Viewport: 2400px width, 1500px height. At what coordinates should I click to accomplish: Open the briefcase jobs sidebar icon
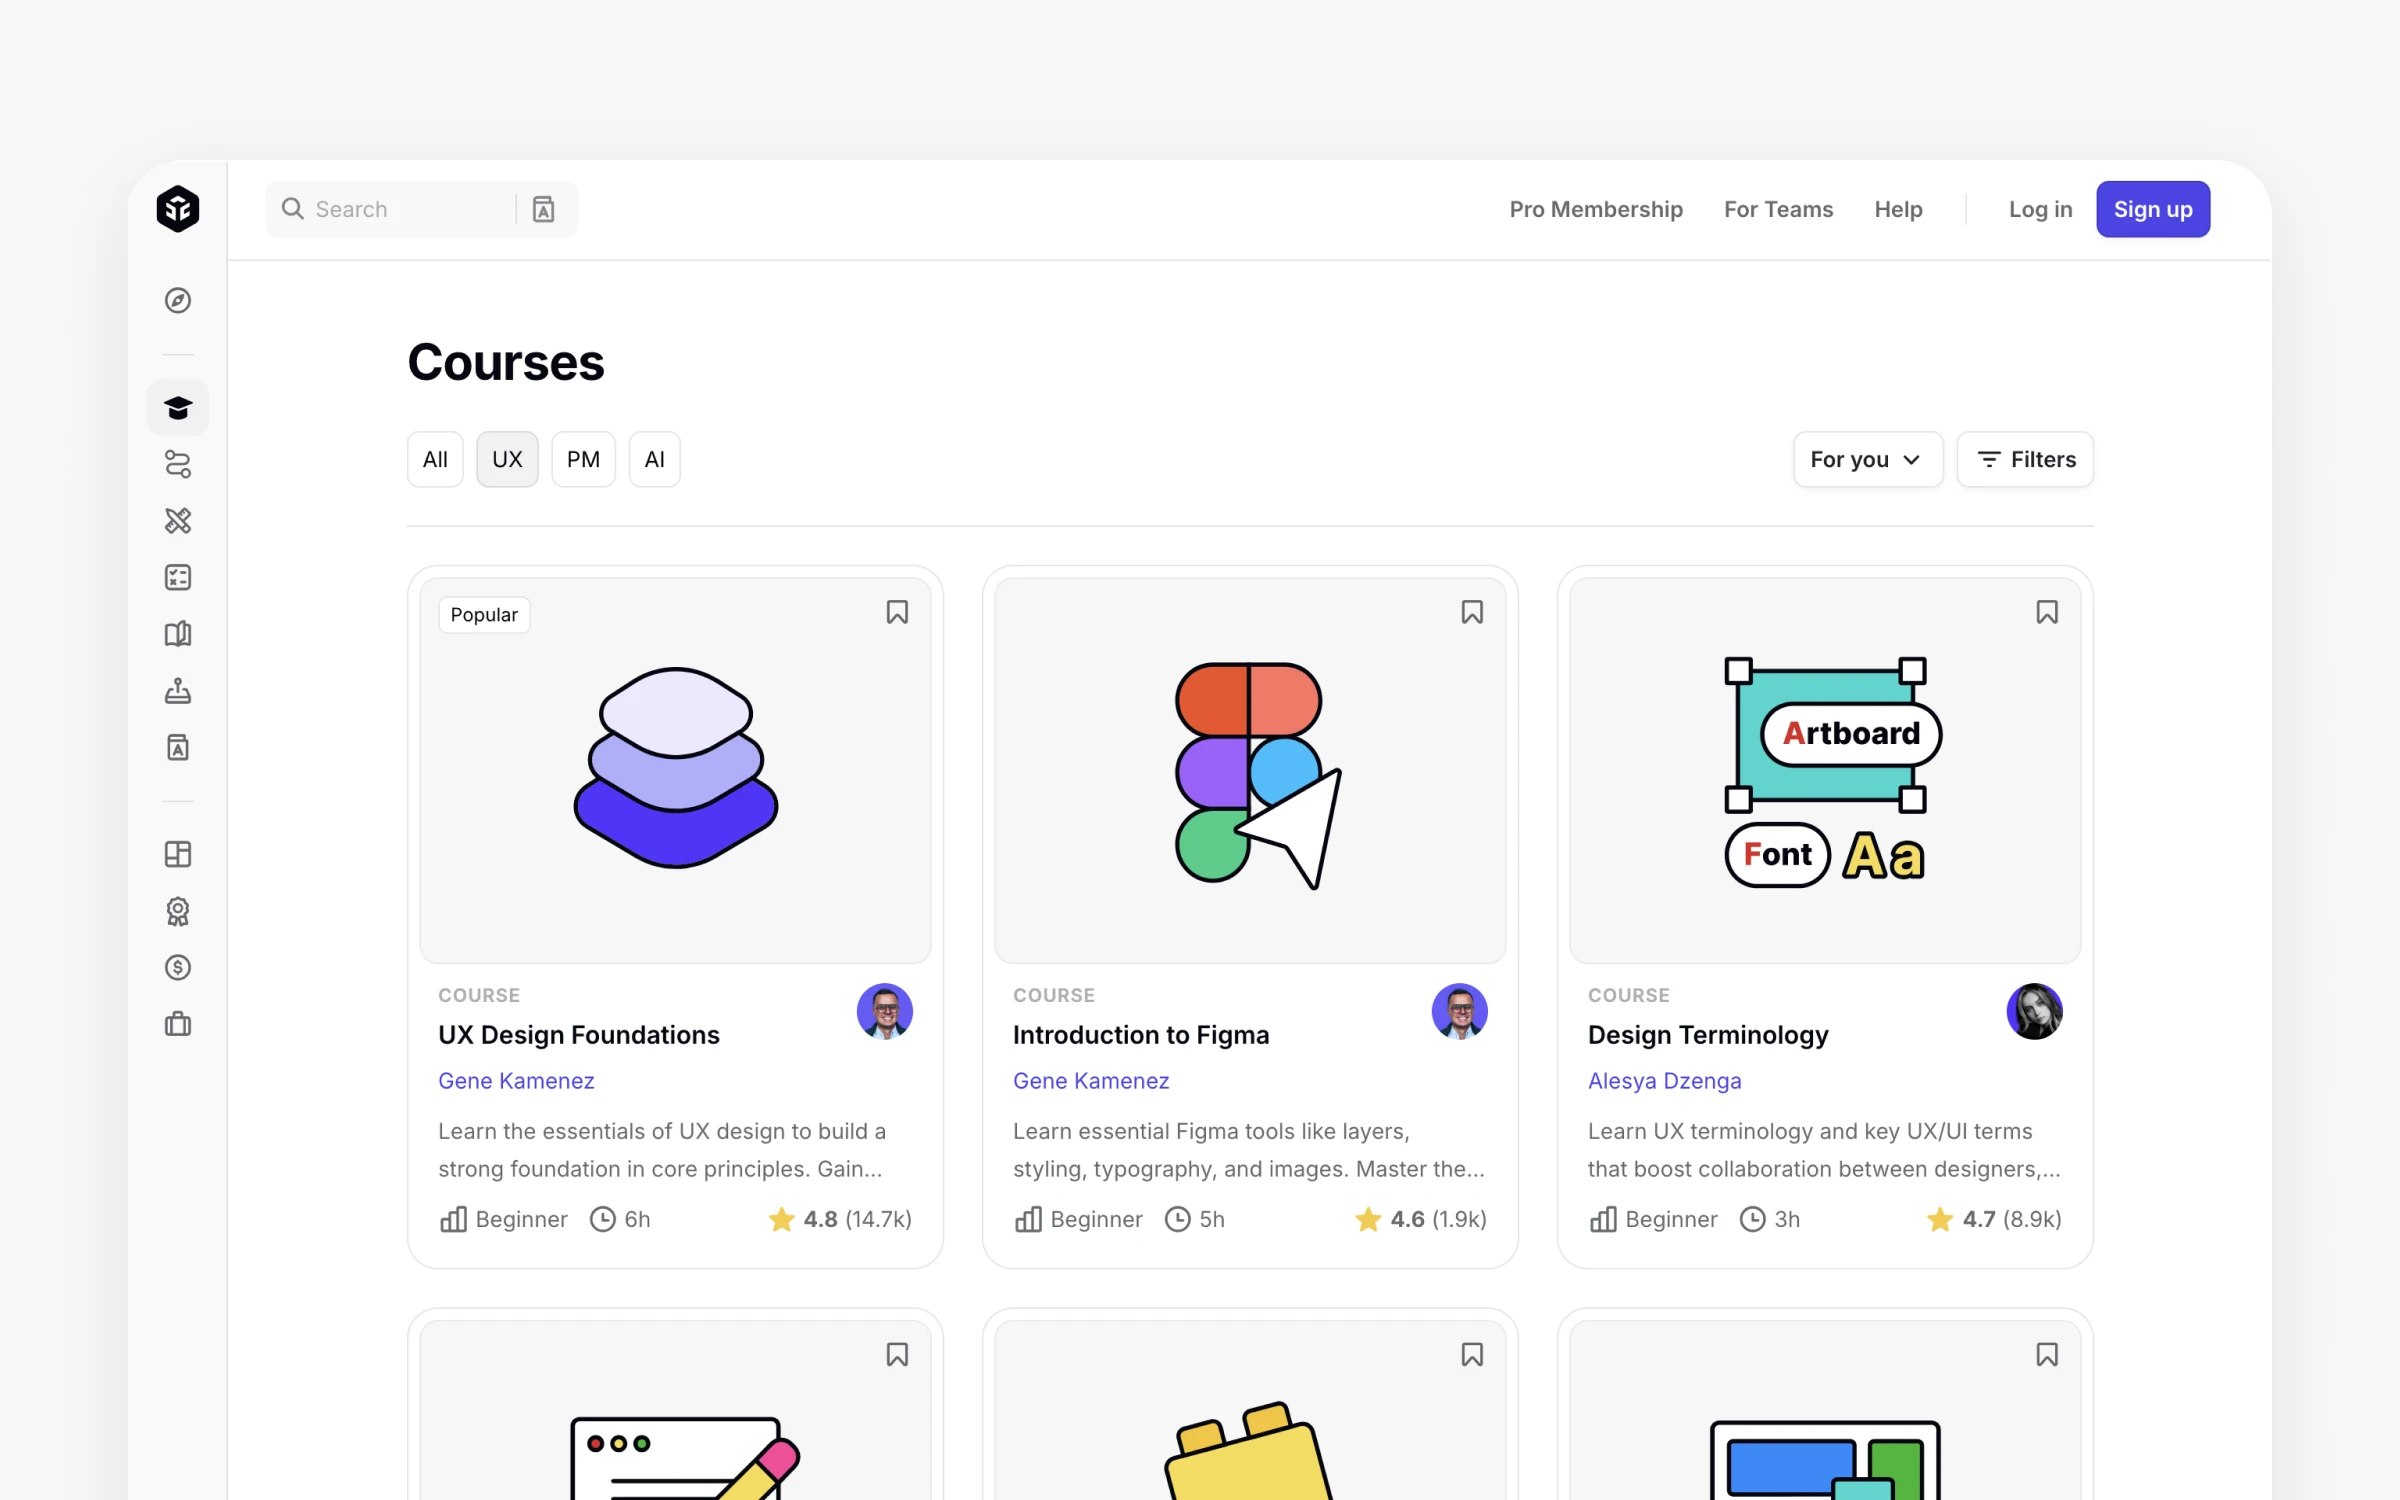pos(178,1024)
